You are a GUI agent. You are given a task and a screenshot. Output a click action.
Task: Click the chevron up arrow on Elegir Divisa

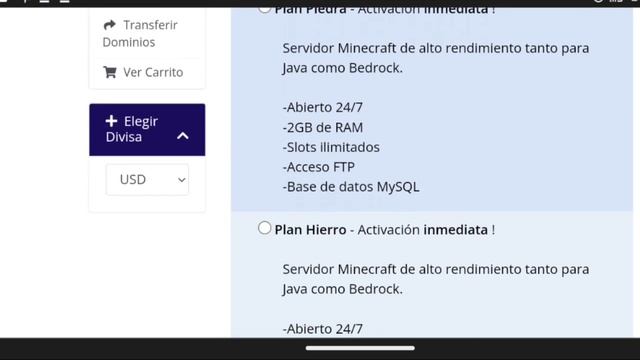182,136
